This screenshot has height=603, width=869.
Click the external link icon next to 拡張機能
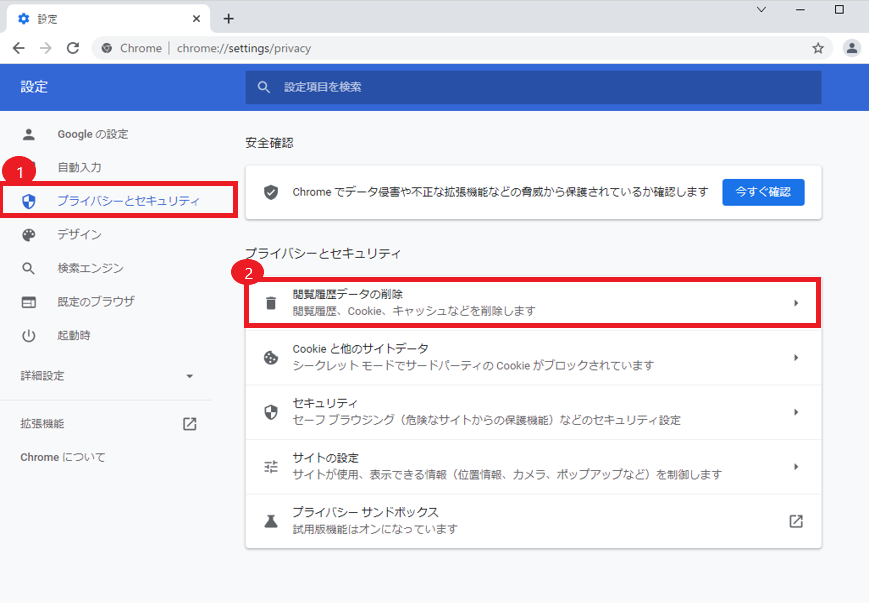point(190,424)
